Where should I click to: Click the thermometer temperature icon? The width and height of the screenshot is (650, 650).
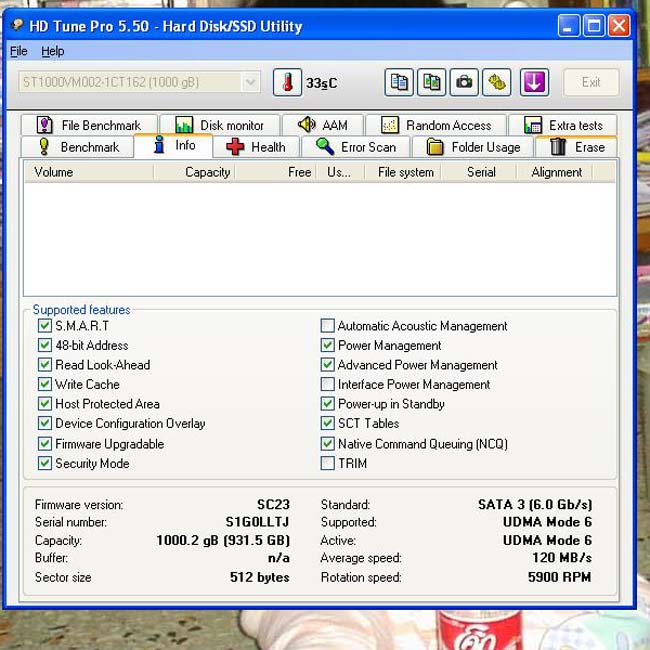[287, 82]
